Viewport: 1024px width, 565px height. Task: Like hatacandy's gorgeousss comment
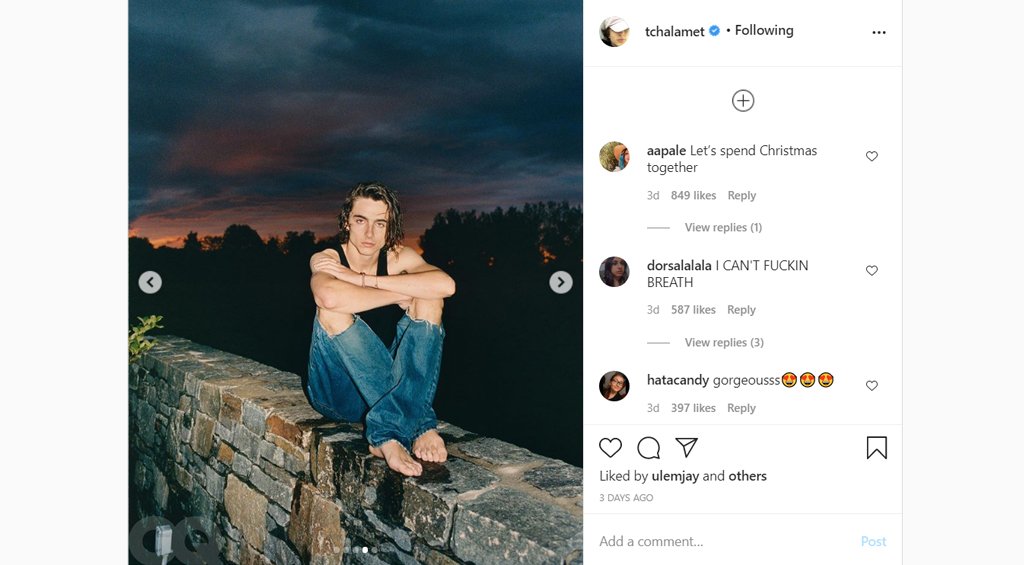point(871,386)
